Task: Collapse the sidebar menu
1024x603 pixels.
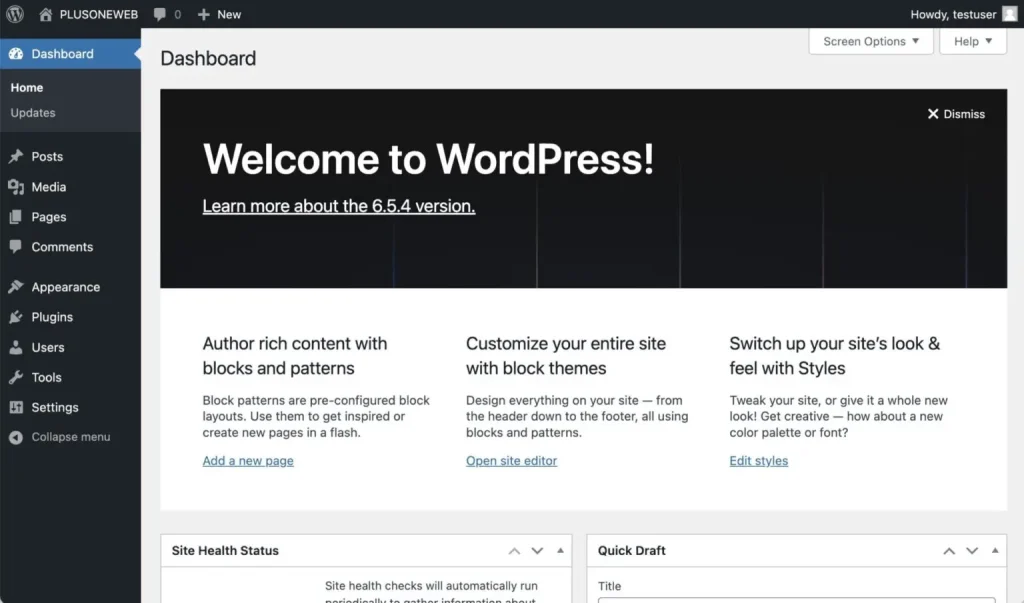Action: point(60,437)
